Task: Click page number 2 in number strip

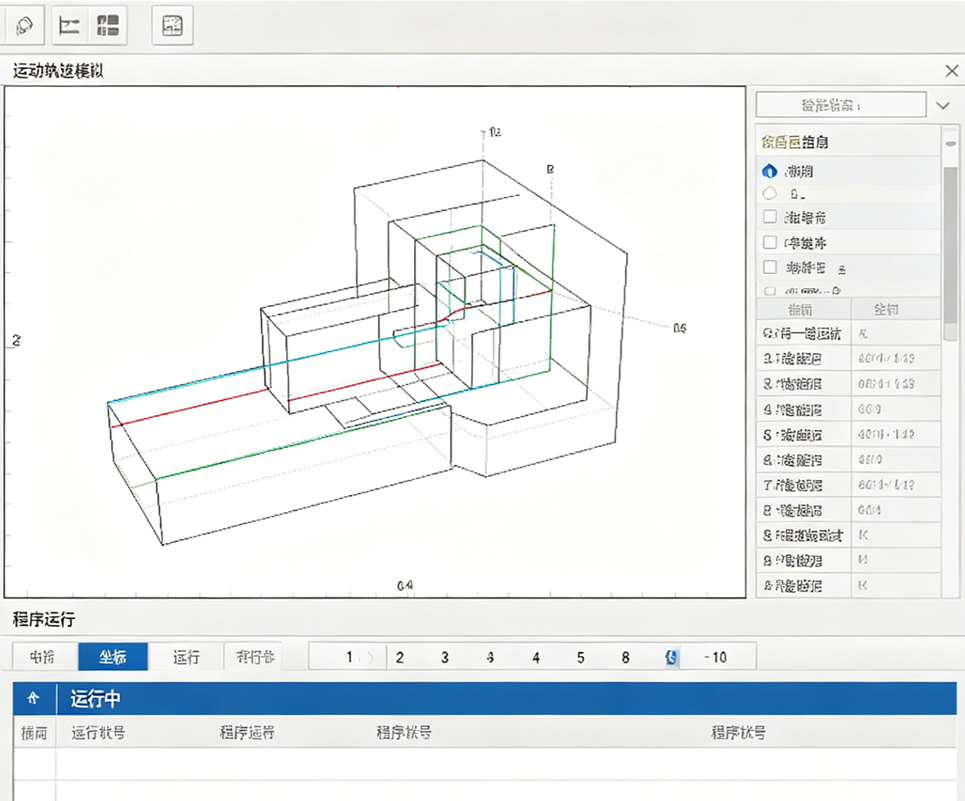Action: click(x=400, y=657)
